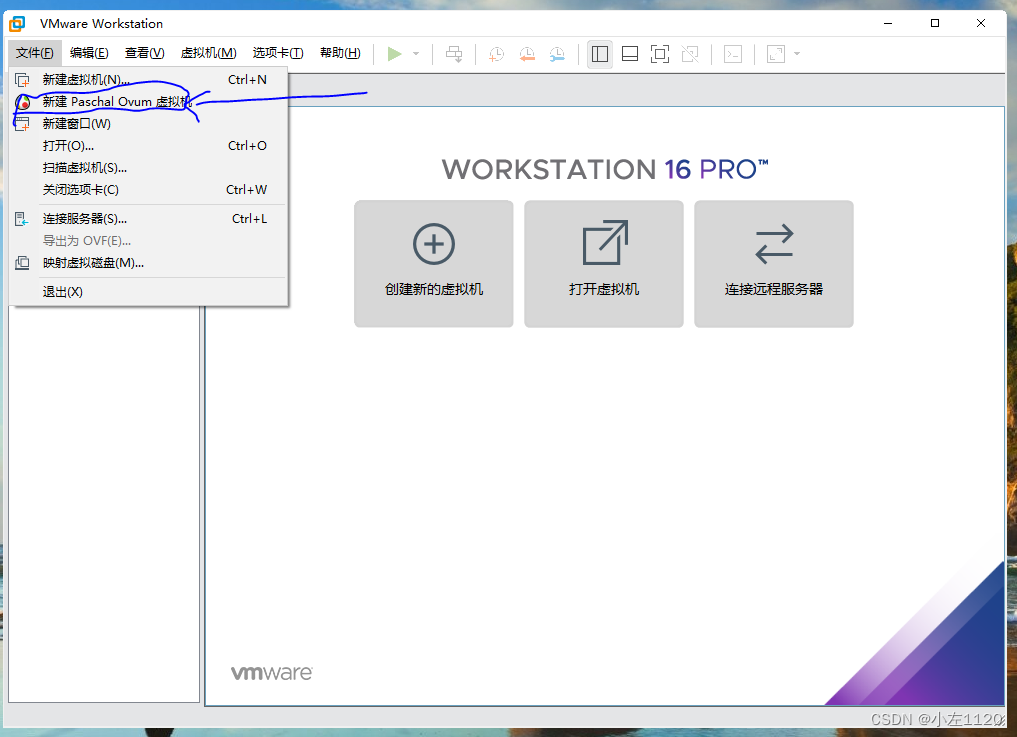
Task: Select 新建虚拟机(N)... menu entry
Action: 149,80
